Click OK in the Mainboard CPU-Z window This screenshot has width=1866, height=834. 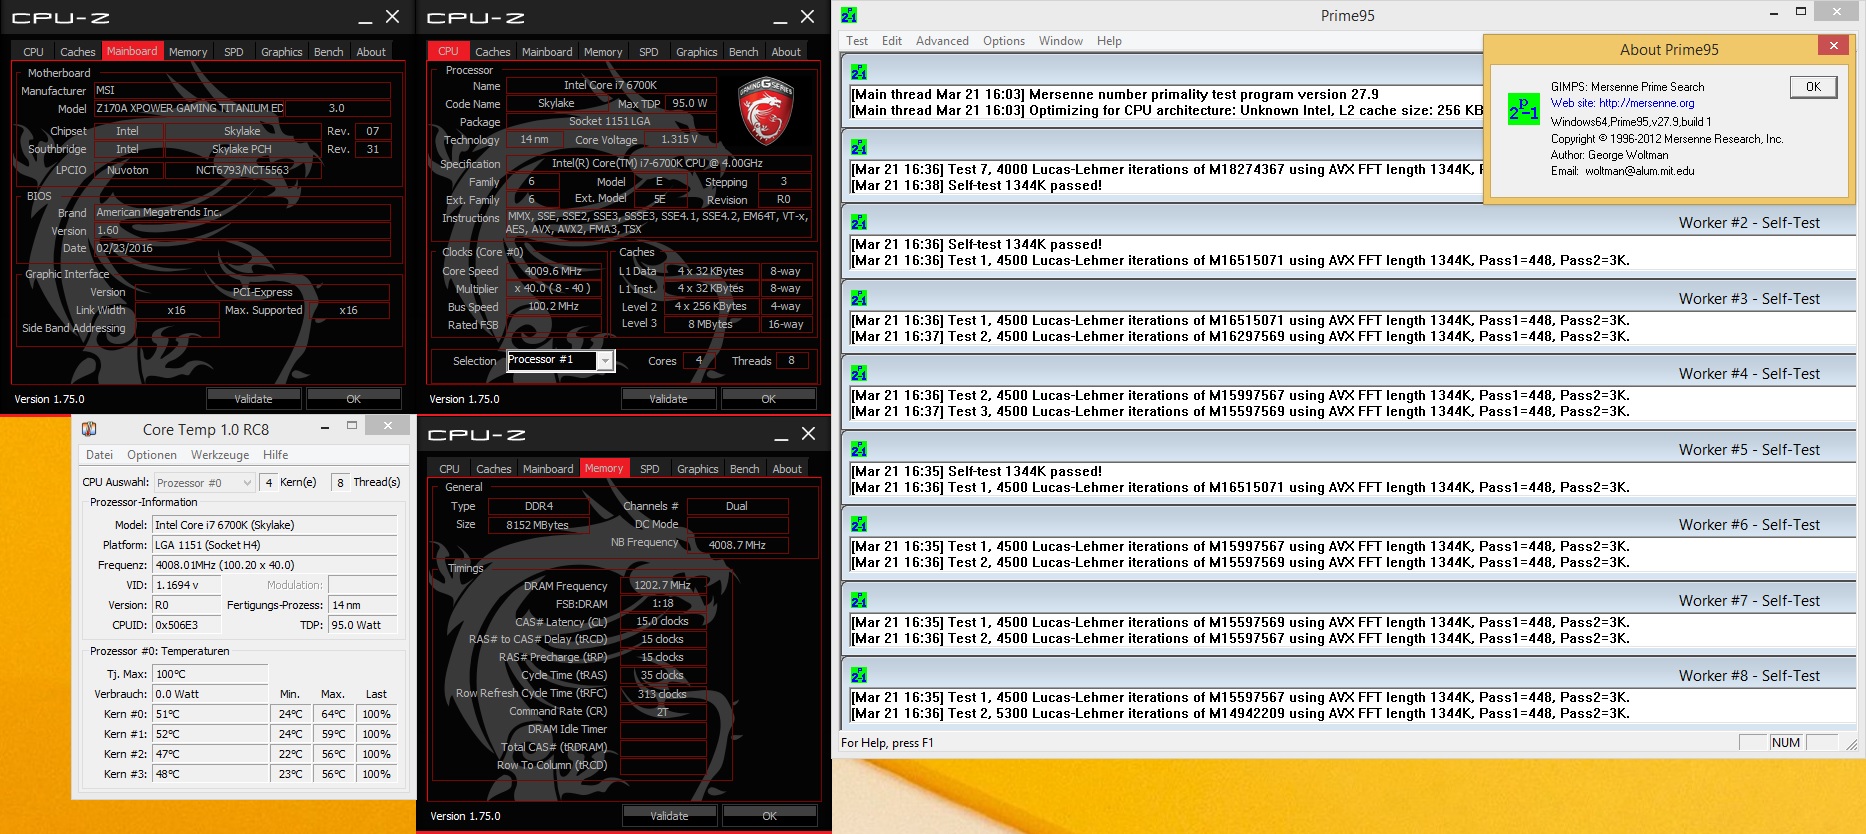coord(353,399)
